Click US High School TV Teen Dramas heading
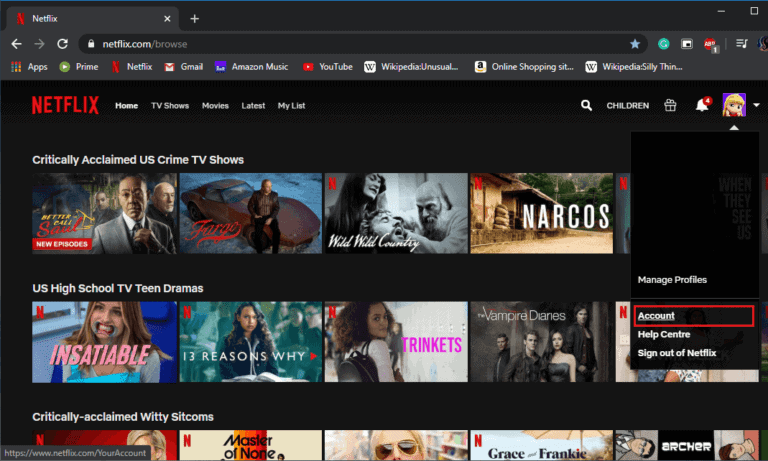 (x=118, y=289)
